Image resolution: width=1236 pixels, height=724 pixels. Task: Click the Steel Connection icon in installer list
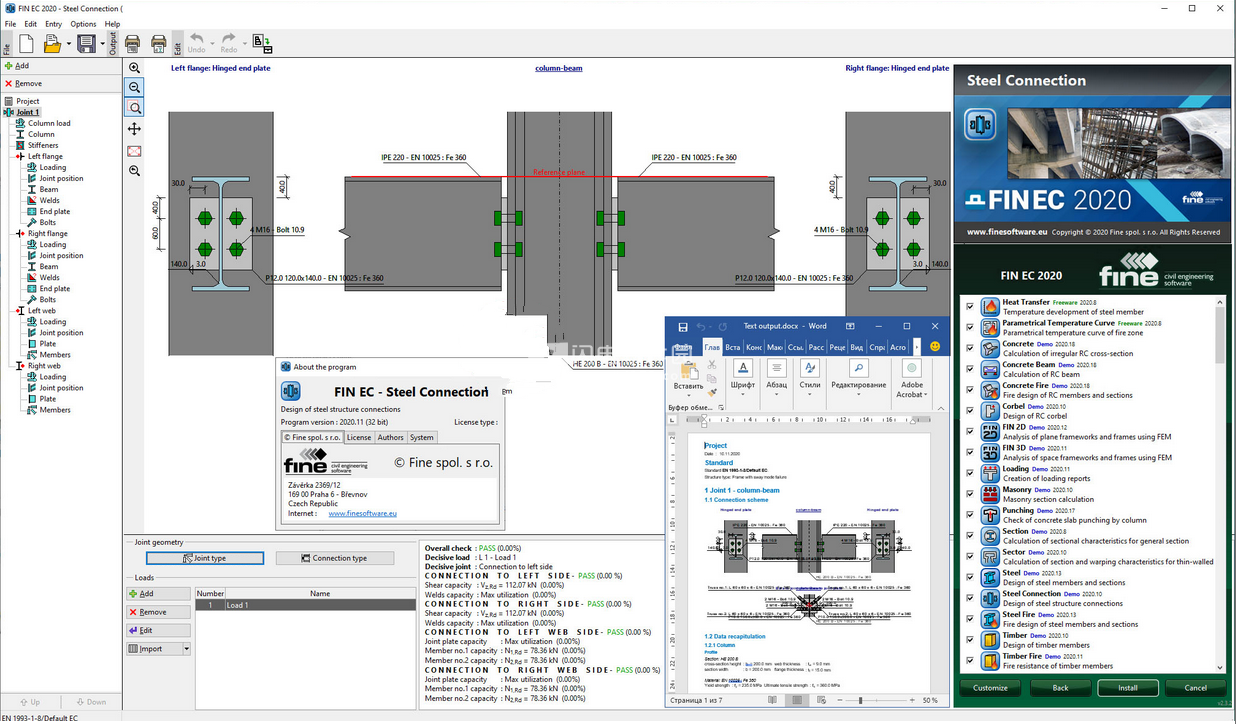[990, 598]
